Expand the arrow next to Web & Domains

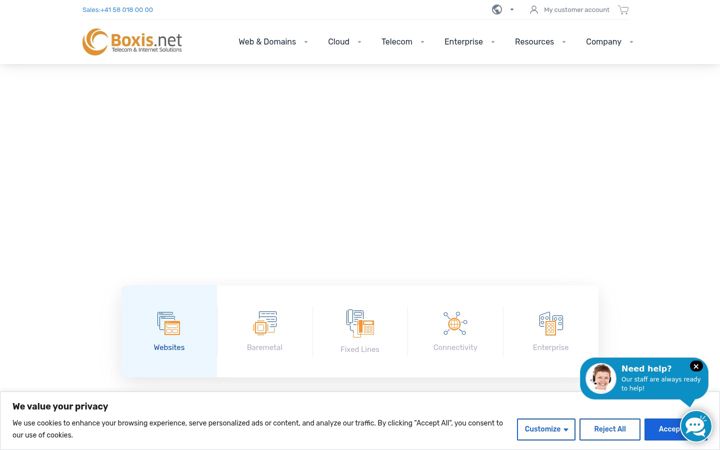click(x=306, y=42)
